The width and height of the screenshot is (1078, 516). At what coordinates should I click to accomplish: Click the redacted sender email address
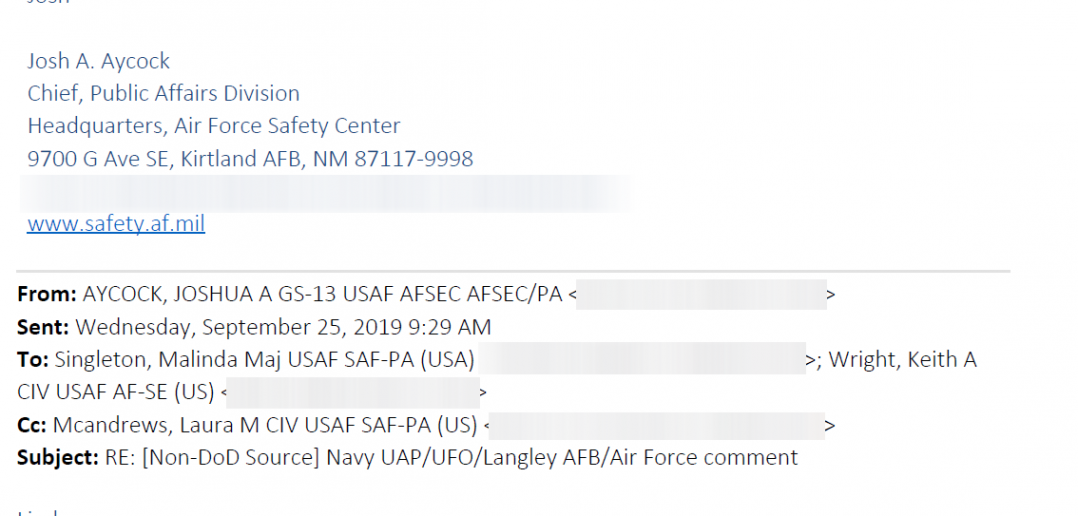tap(701, 295)
